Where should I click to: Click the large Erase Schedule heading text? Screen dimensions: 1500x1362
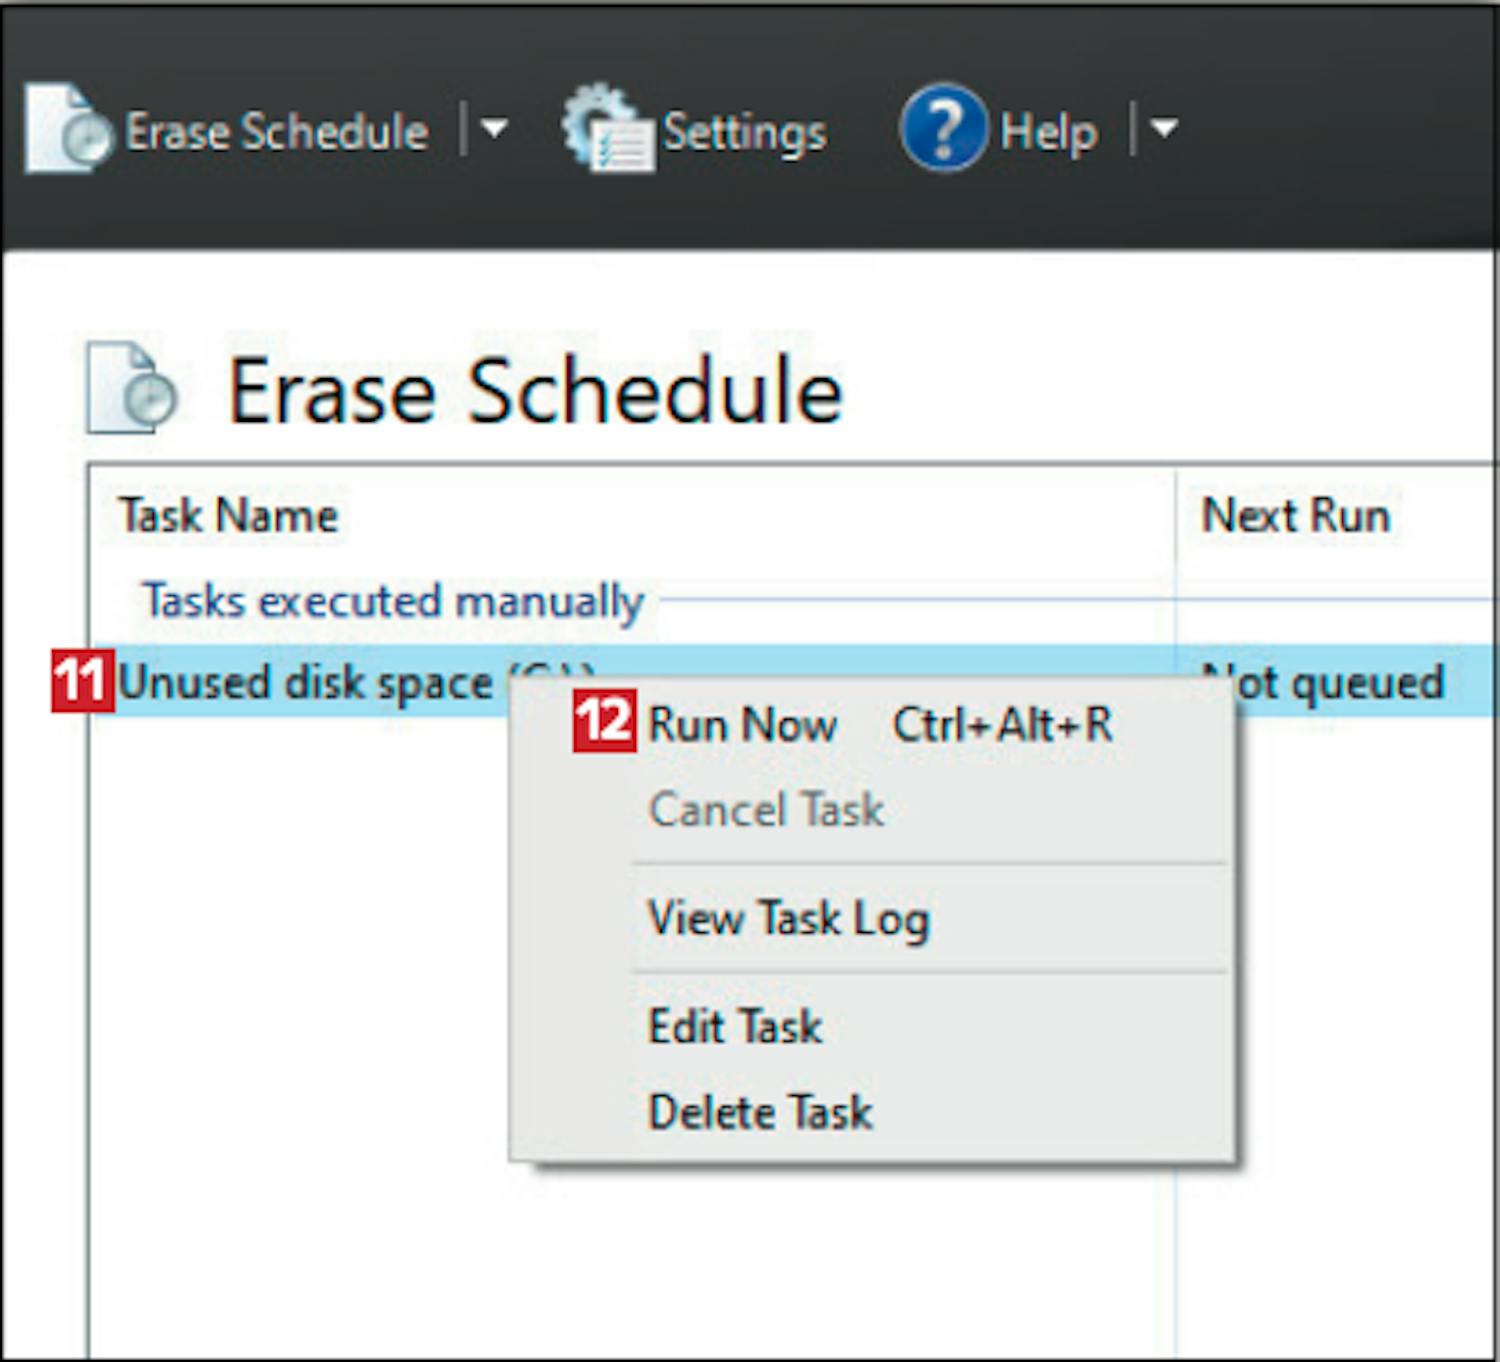[x=536, y=391]
